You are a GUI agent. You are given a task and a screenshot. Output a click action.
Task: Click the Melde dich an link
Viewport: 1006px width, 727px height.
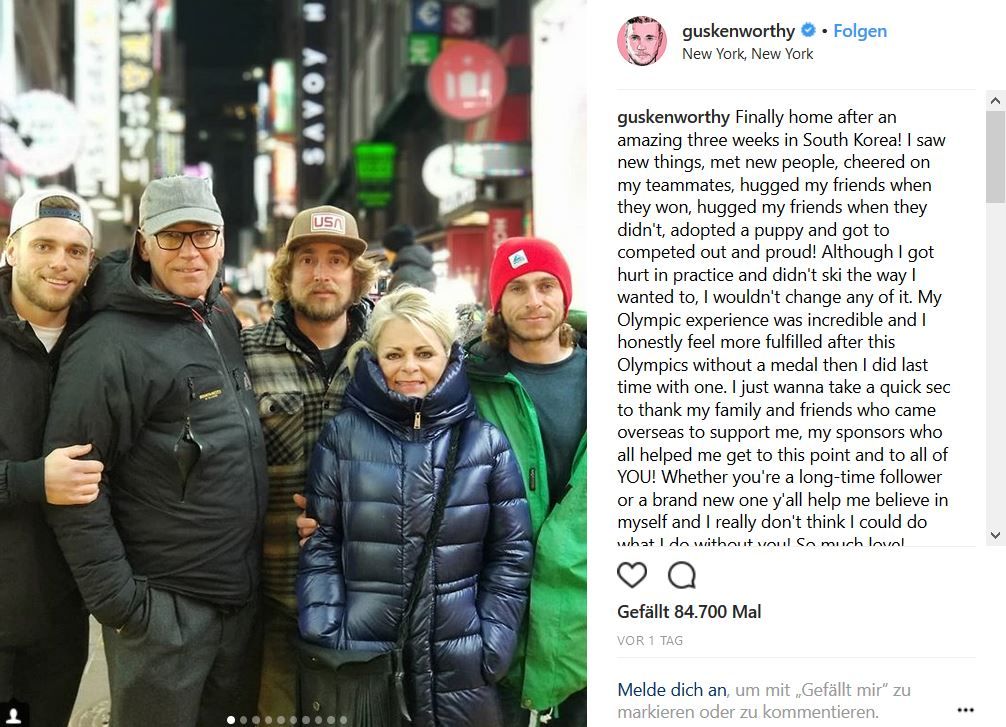[x=672, y=690]
